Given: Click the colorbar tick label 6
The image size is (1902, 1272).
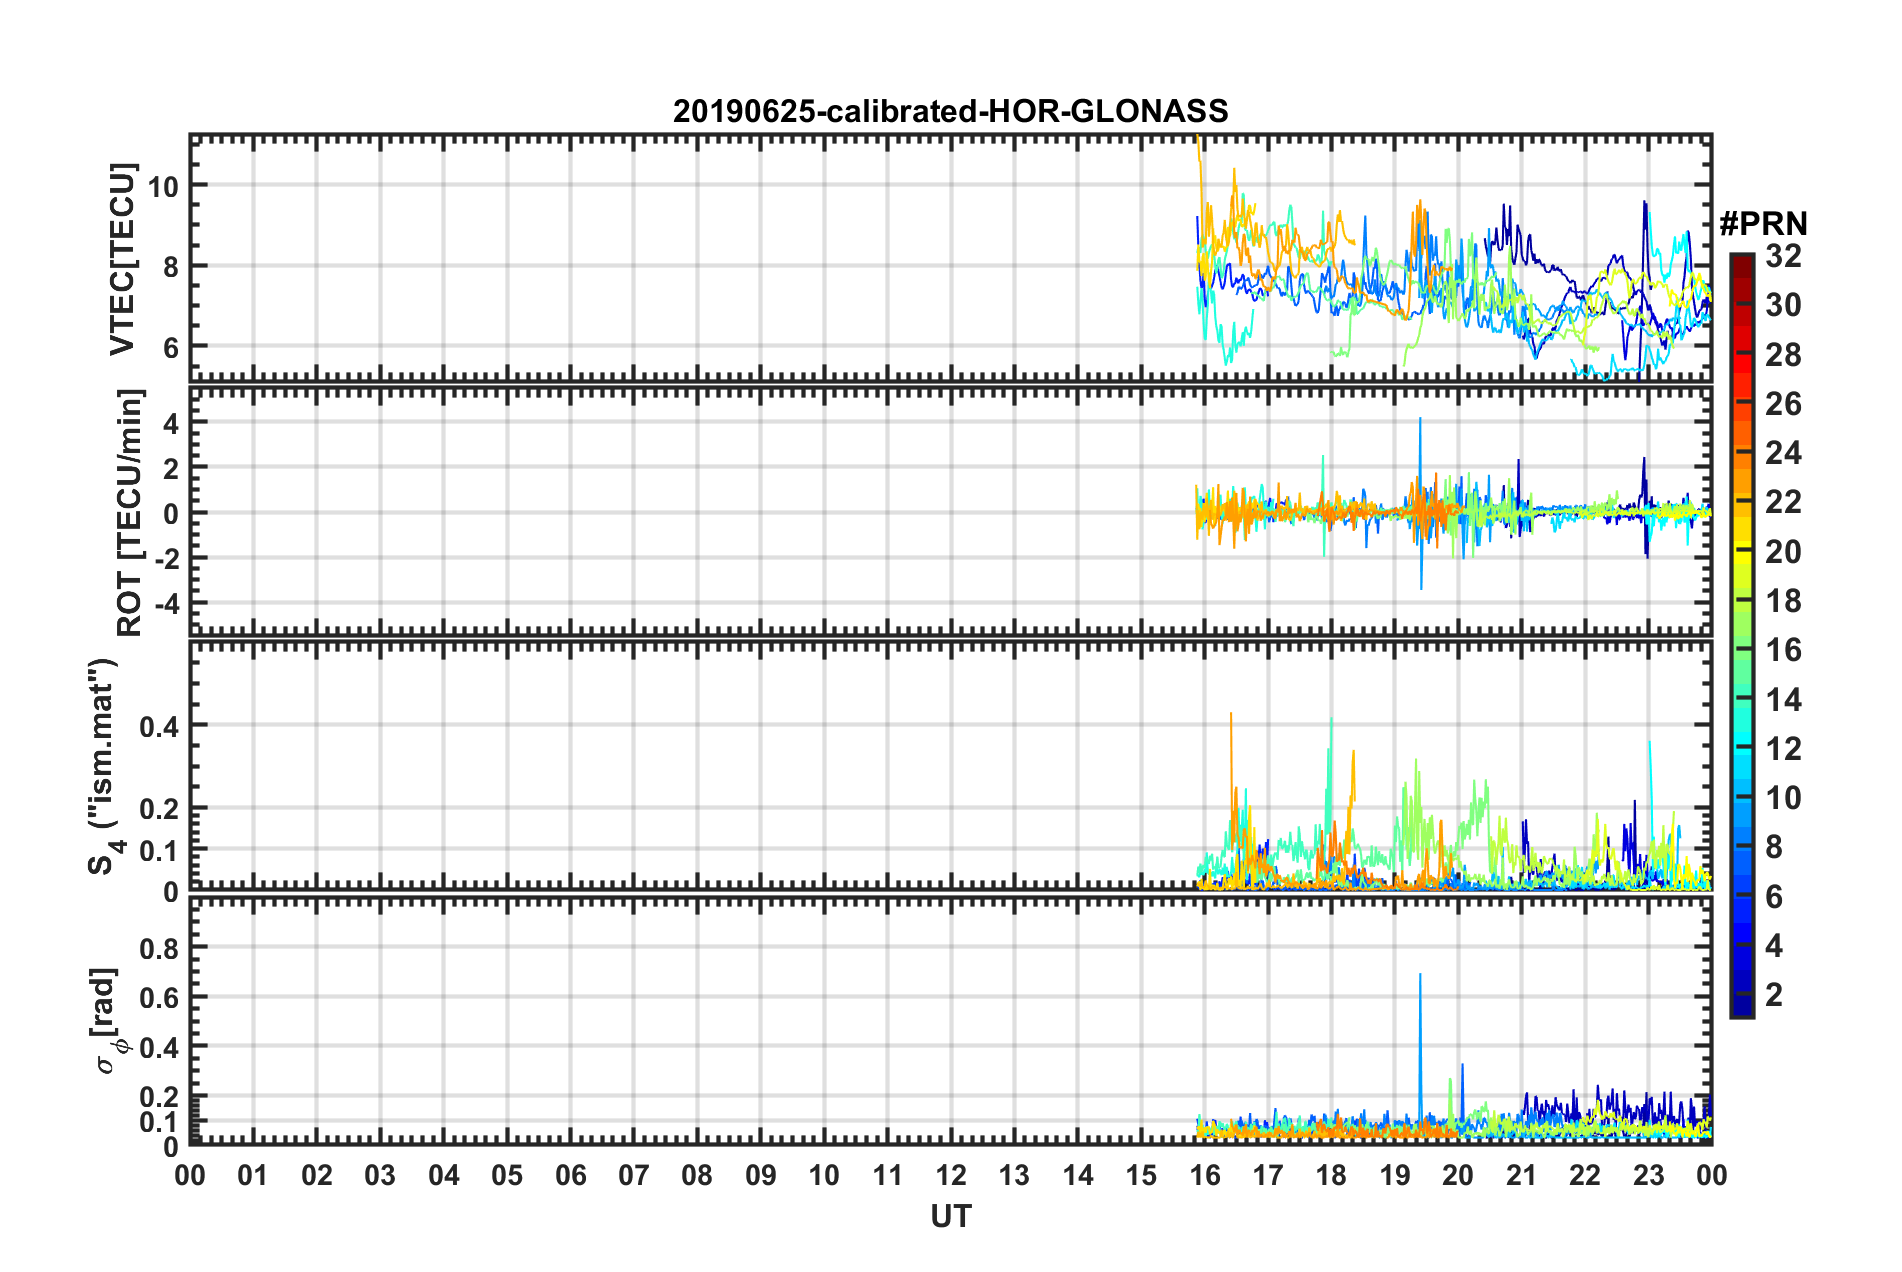Looking at the screenshot, I should (1774, 897).
